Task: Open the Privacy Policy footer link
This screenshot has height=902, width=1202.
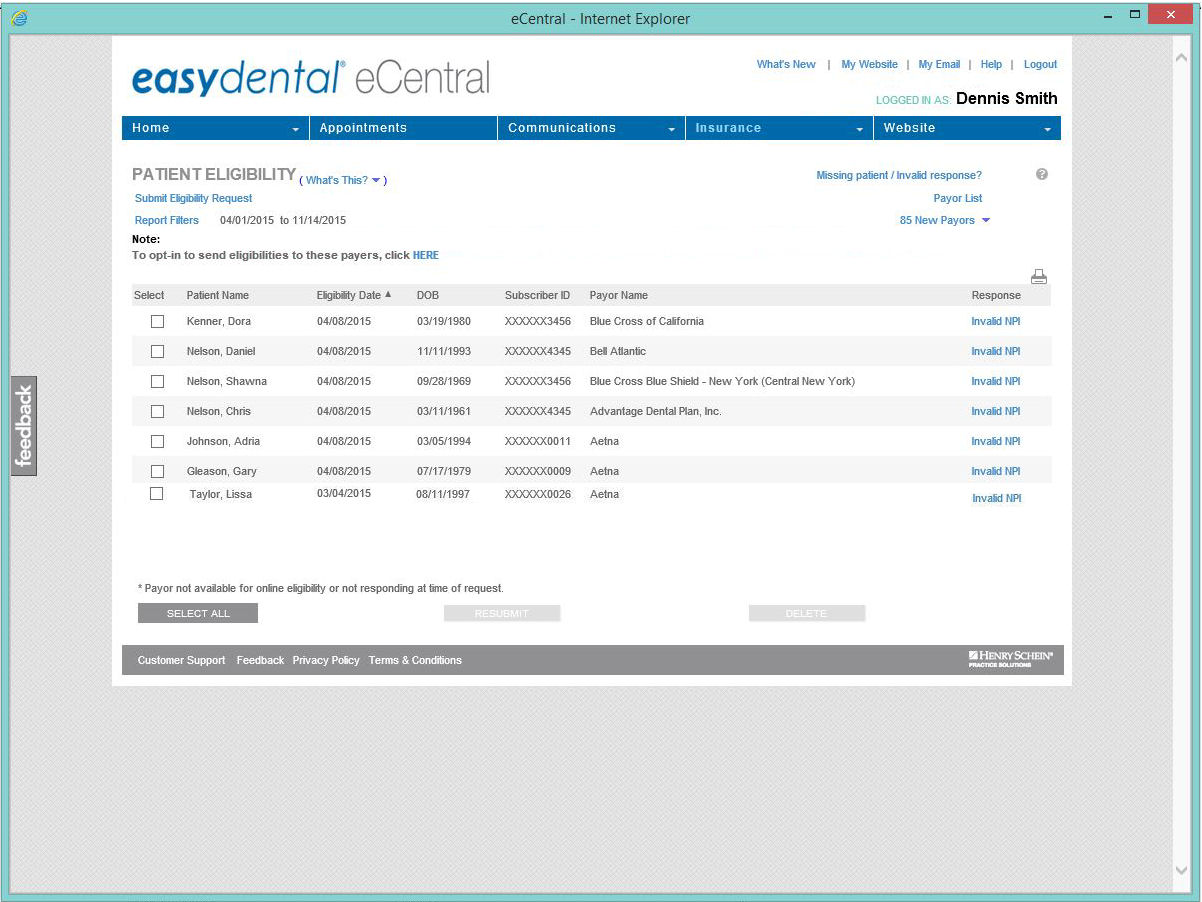Action: [326, 660]
